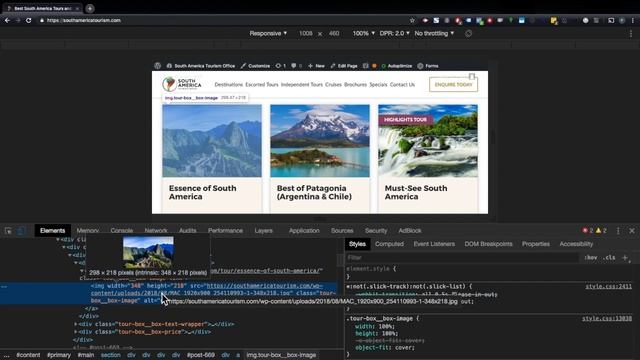The width and height of the screenshot is (640, 360).
Task: Open the Layers tab
Action: coord(264,231)
